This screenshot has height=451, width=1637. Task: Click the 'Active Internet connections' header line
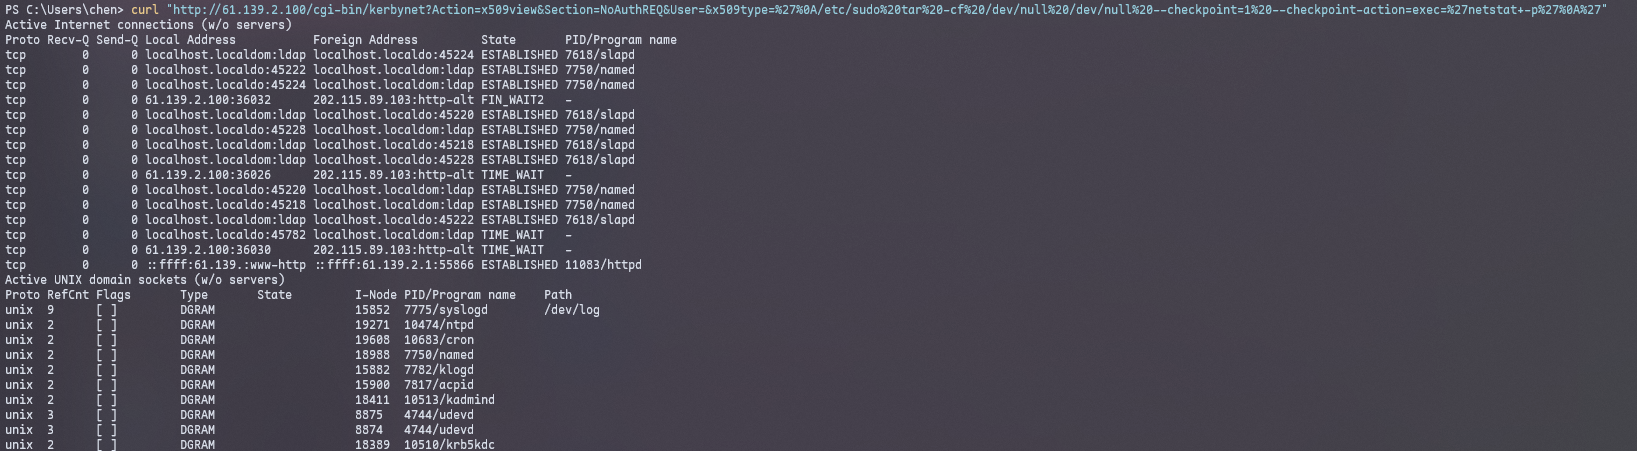coord(149,25)
